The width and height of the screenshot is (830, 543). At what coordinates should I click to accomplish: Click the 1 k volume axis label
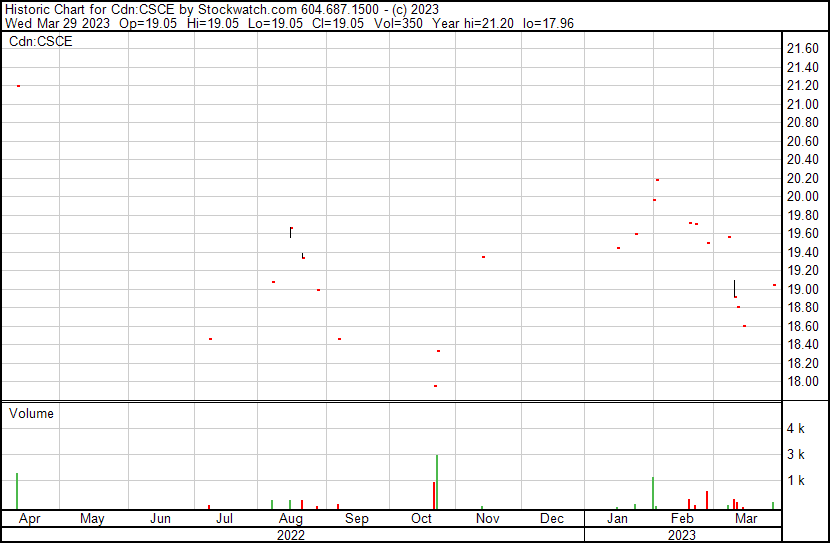coord(796,481)
